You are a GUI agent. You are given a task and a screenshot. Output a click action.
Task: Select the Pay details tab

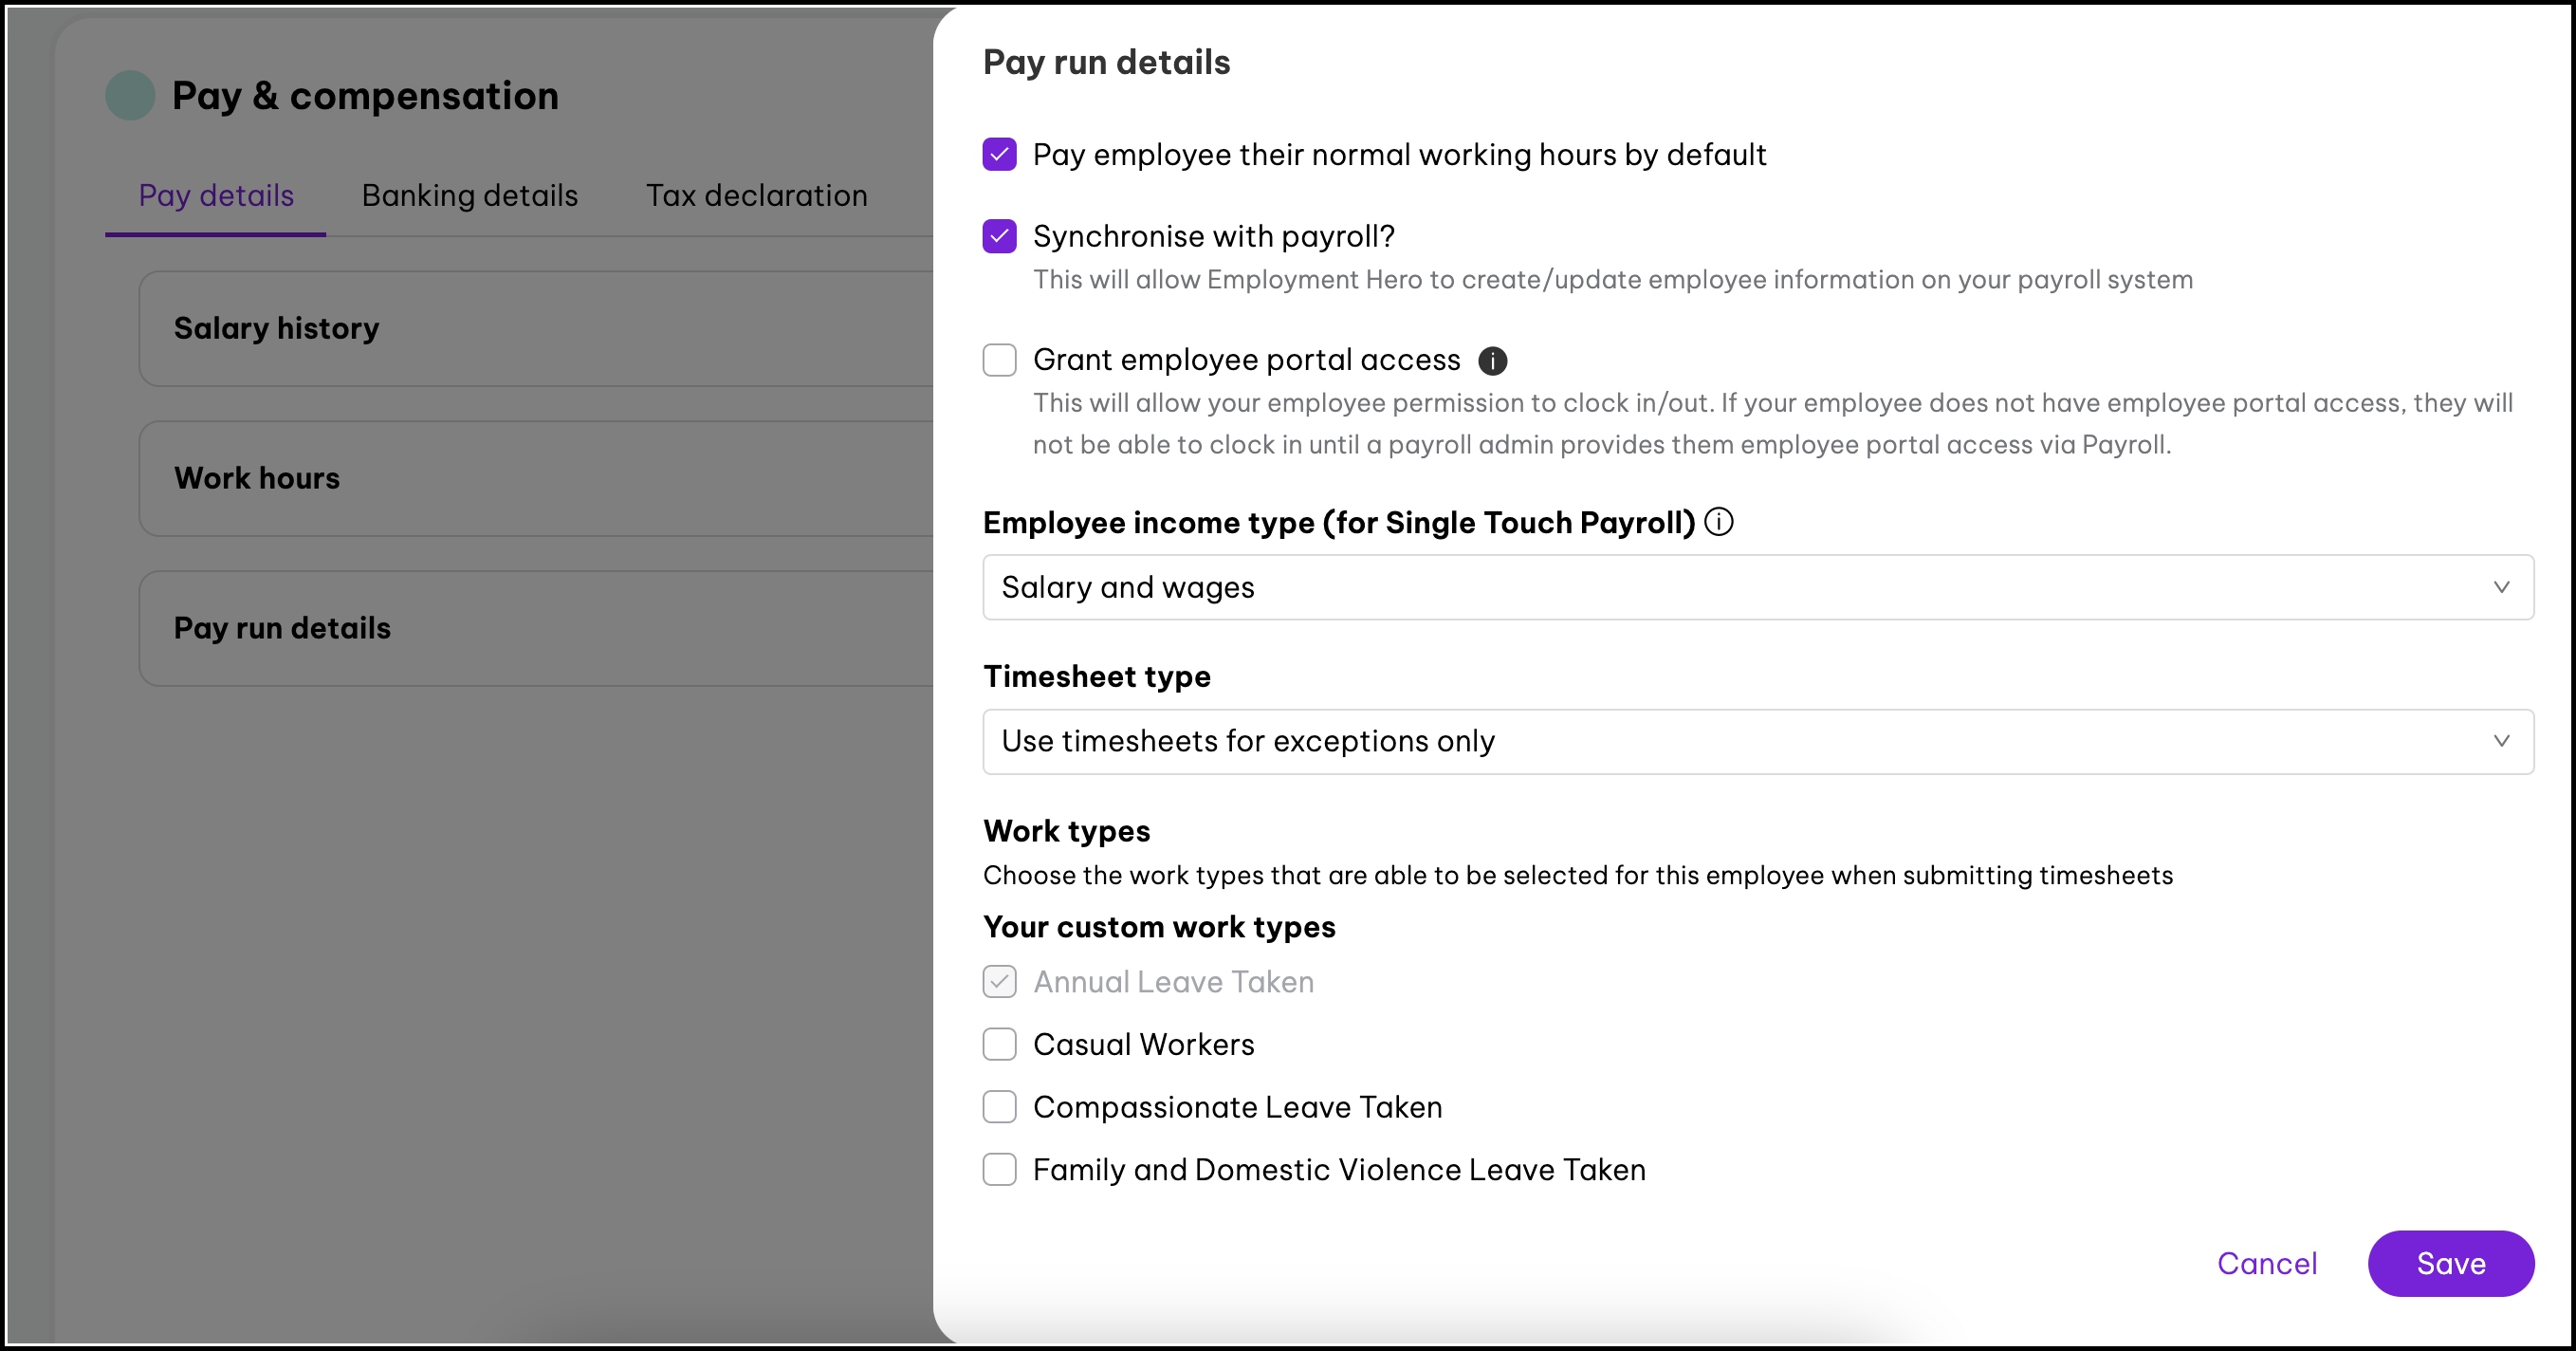click(215, 196)
